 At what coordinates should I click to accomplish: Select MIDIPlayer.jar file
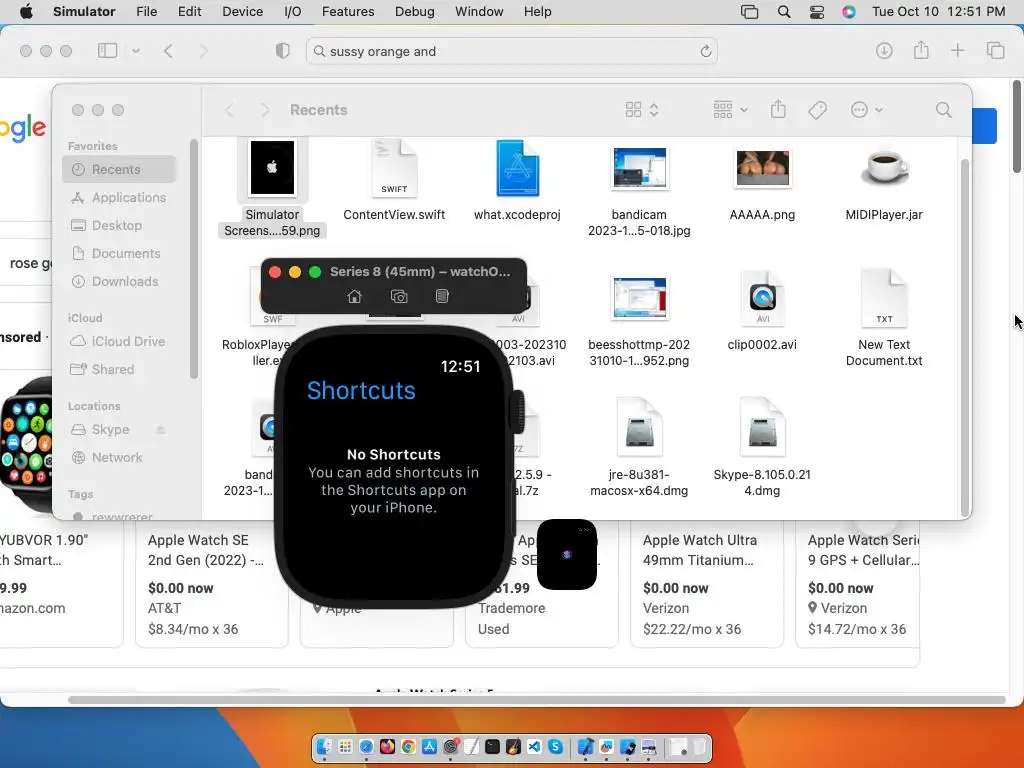(884, 183)
